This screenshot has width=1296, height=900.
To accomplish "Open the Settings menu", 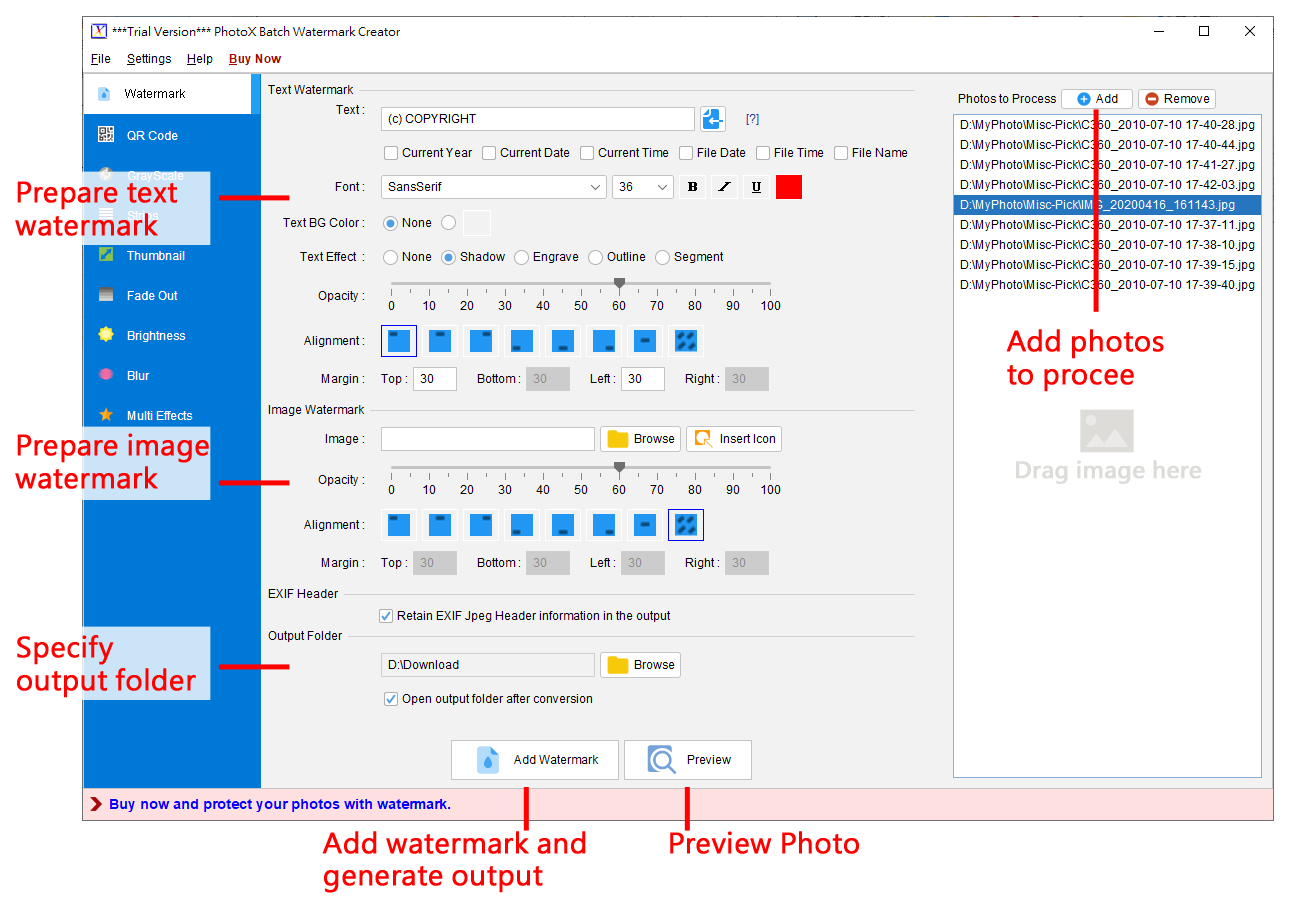I will (149, 59).
